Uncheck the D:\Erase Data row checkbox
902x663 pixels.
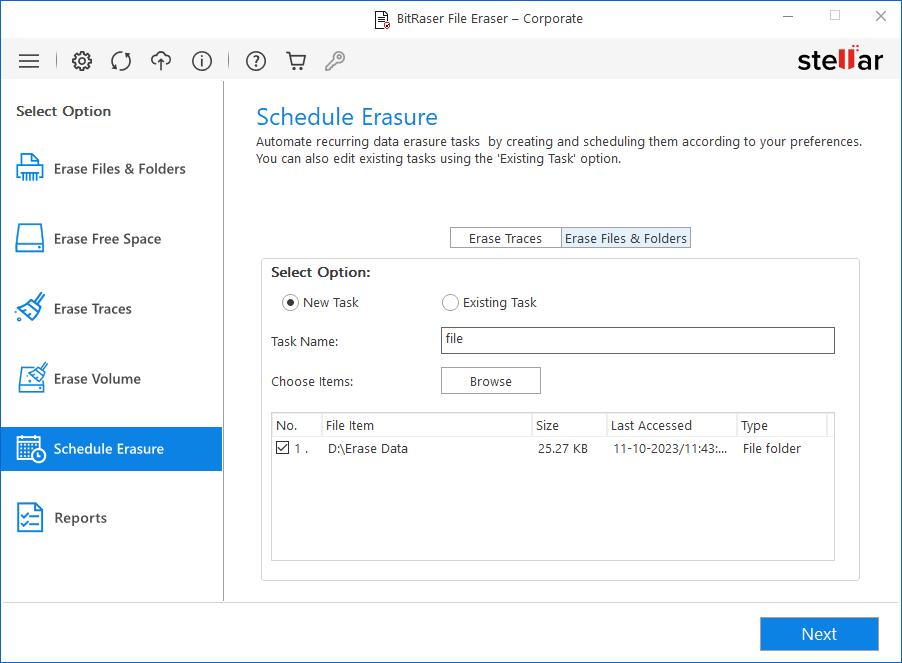282,447
